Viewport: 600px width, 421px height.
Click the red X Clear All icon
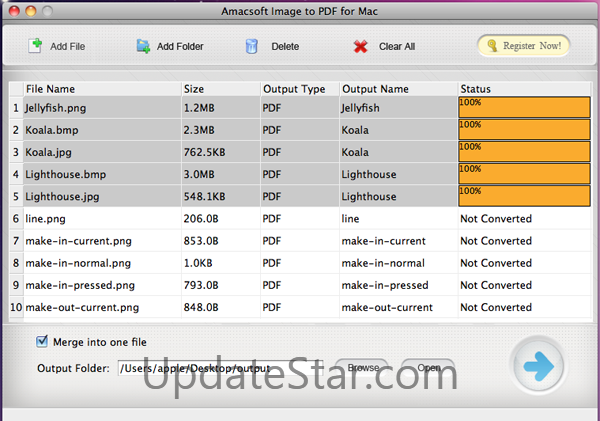[360, 47]
